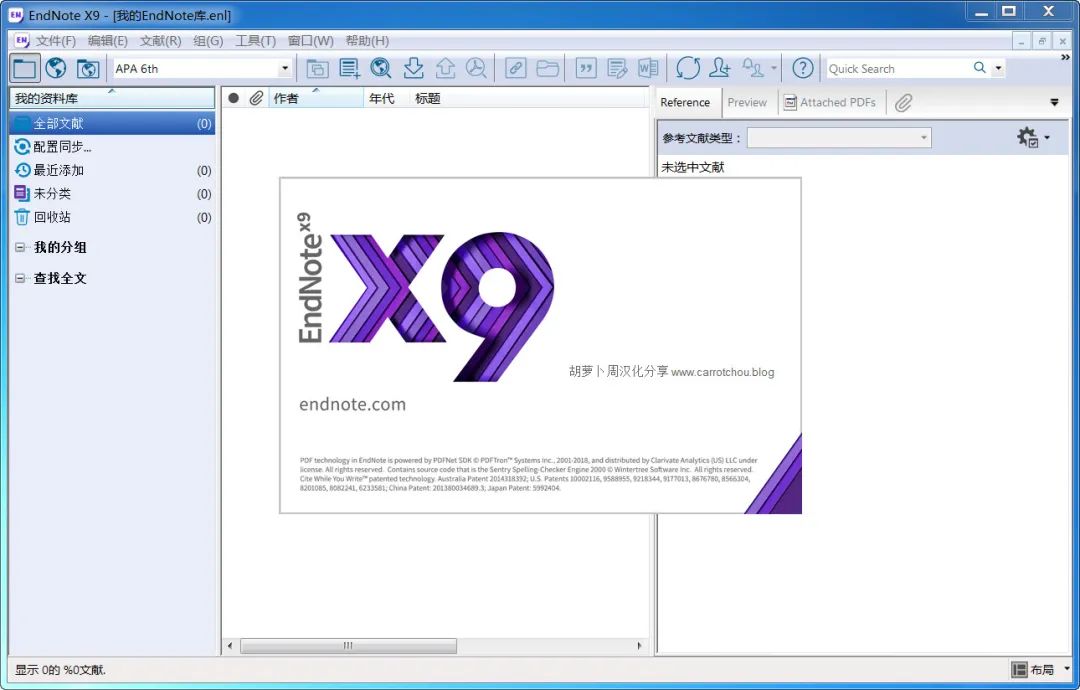The image size is (1080, 690).
Task: Open the 文件(F) menu
Action: (x=55, y=41)
